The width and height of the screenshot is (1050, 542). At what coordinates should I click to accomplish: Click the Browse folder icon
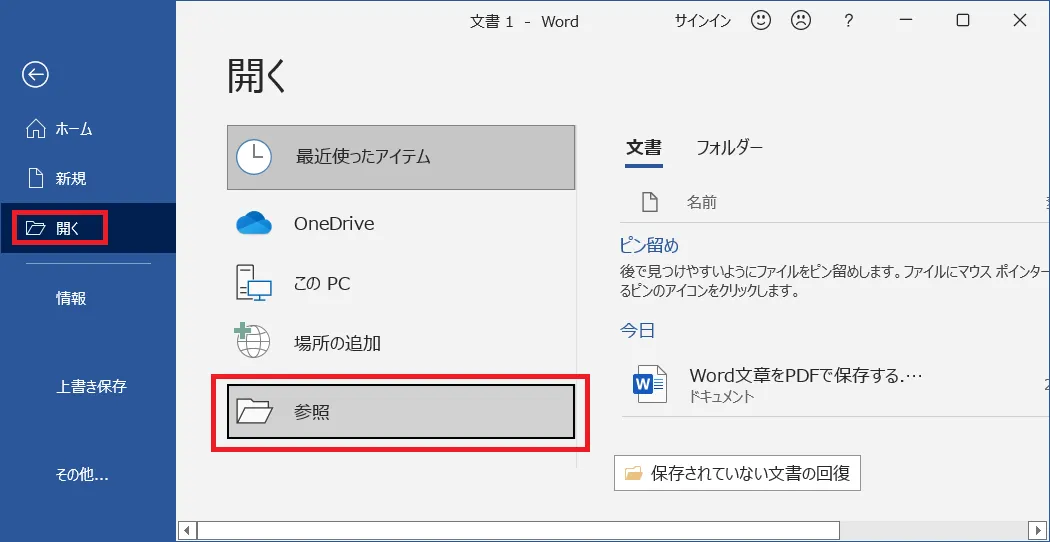click(x=254, y=411)
